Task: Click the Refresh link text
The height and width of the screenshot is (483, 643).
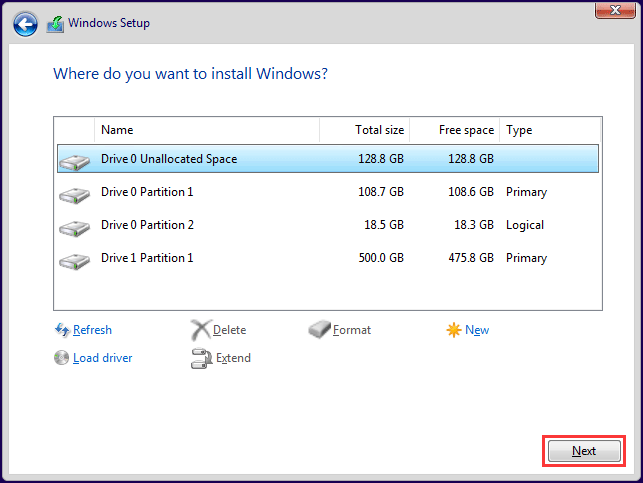Action: (x=92, y=330)
